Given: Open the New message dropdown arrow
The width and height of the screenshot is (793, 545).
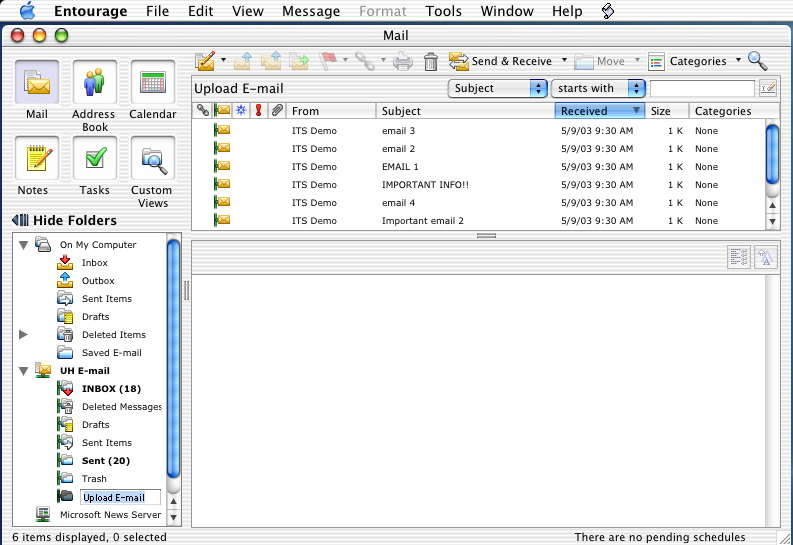Looking at the screenshot, I should 223,61.
